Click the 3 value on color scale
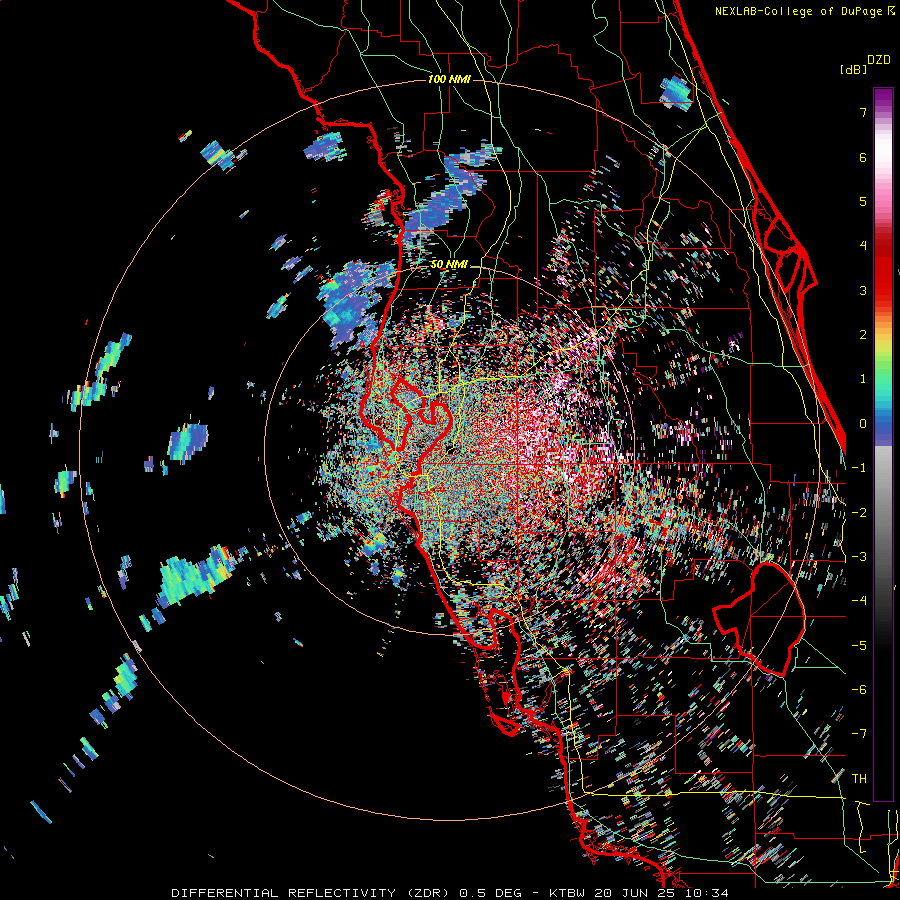Image resolution: width=900 pixels, height=900 pixels. [x=863, y=290]
